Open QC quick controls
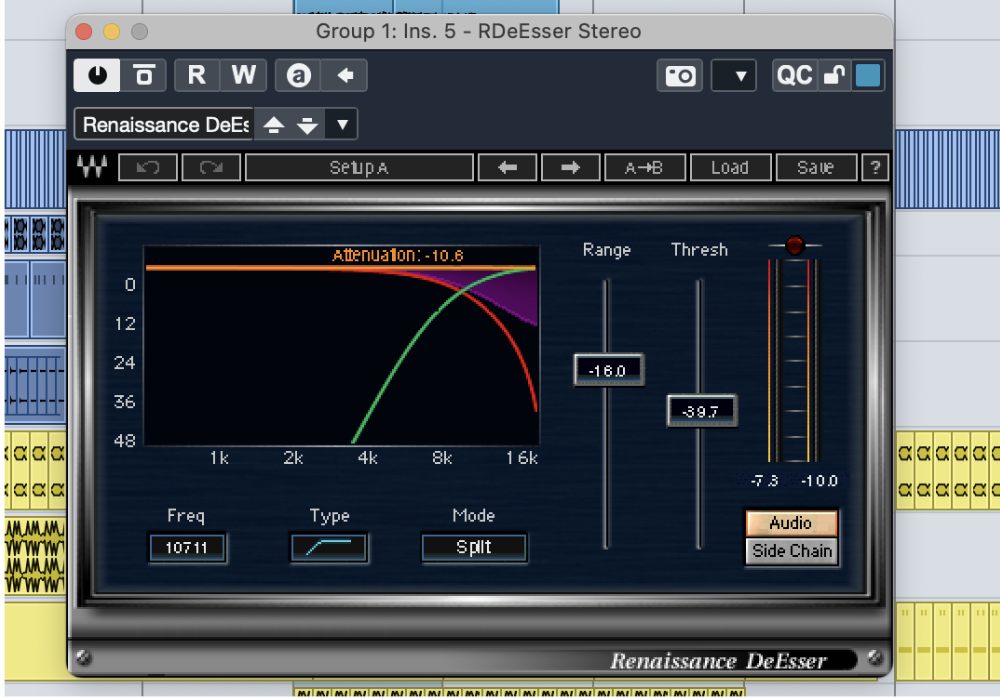This screenshot has width=1000, height=698. click(794, 76)
